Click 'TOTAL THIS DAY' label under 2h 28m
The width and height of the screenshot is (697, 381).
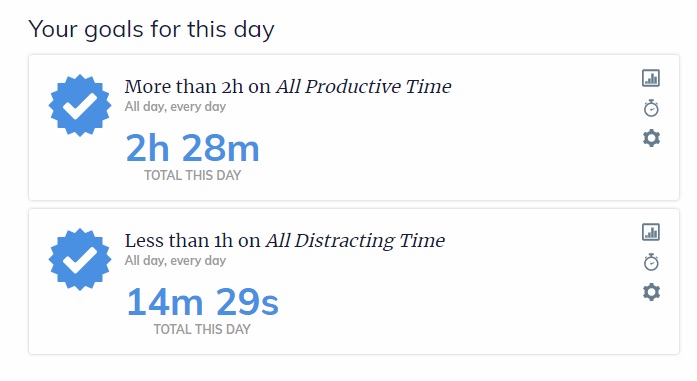pos(192,175)
